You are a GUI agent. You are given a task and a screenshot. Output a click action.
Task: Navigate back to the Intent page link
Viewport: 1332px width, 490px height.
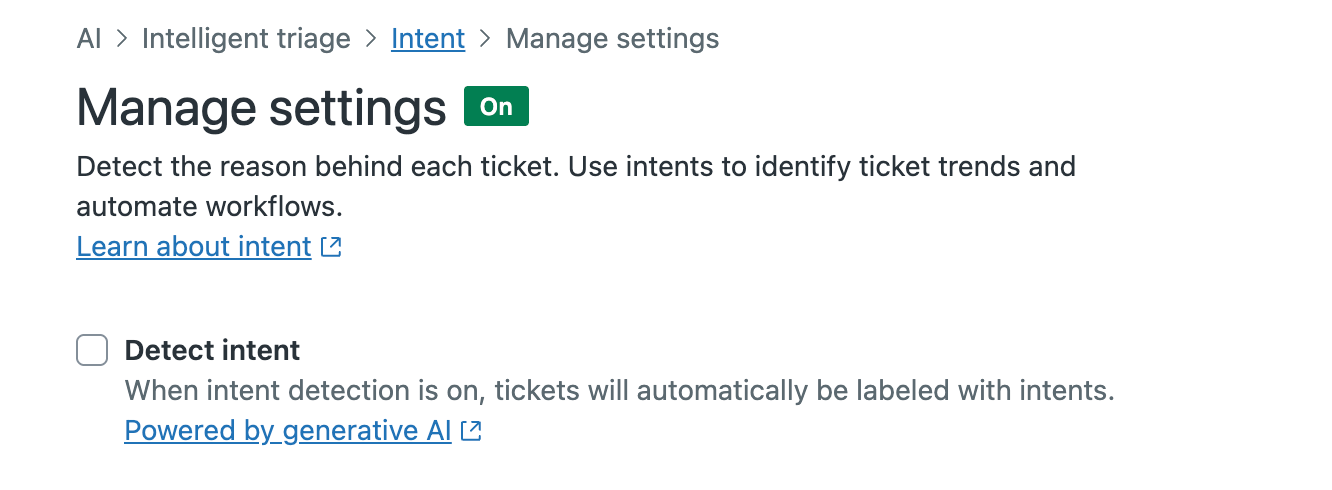[x=428, y=39]
